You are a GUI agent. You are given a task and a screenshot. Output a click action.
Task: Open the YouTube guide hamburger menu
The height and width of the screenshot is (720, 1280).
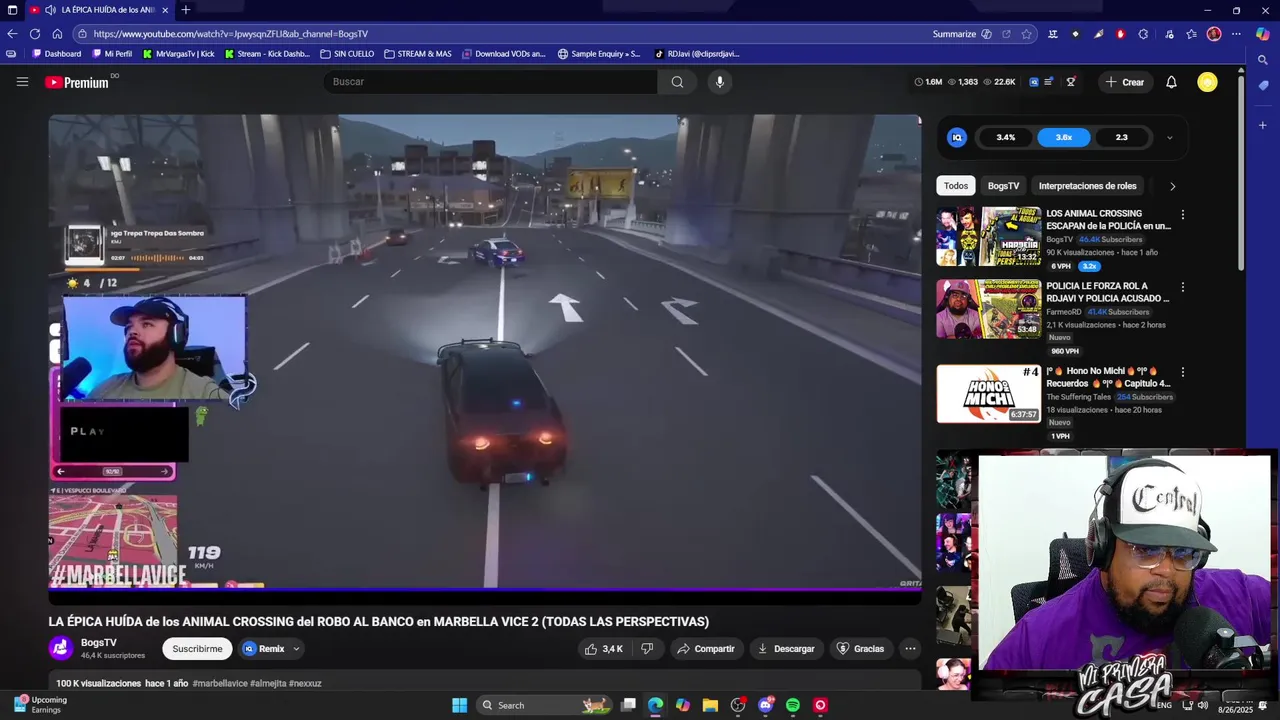(x=22, y=82)
